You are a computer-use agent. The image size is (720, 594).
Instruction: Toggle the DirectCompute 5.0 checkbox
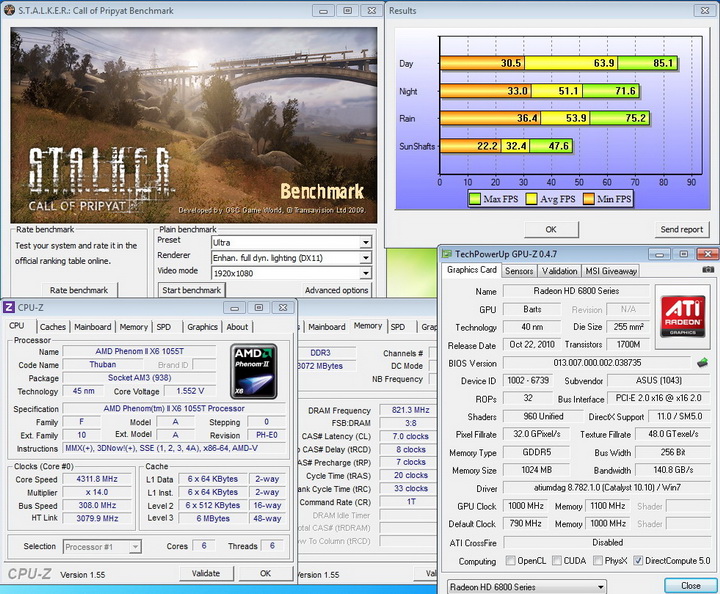coord(638,560)
